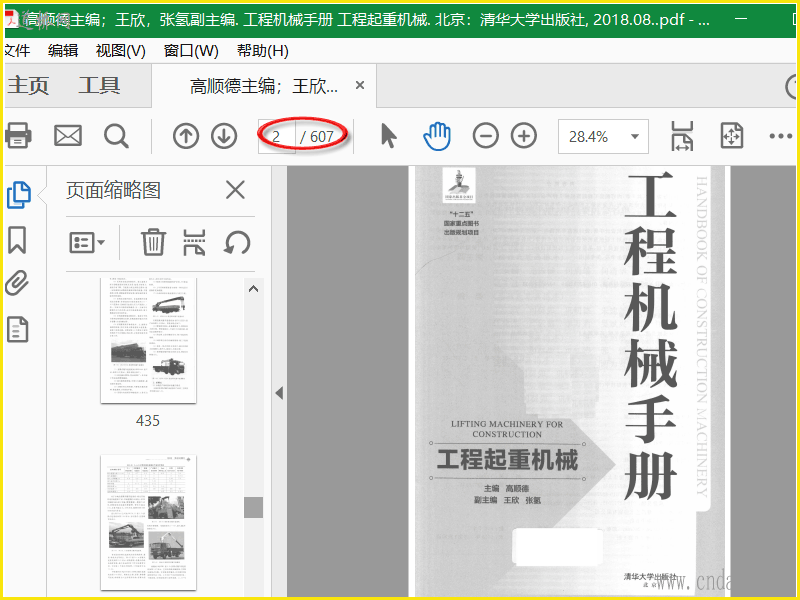Open the thumbnail options menu dropdown
The width and height of the screenshot is (800, 600).
[87, 242]
